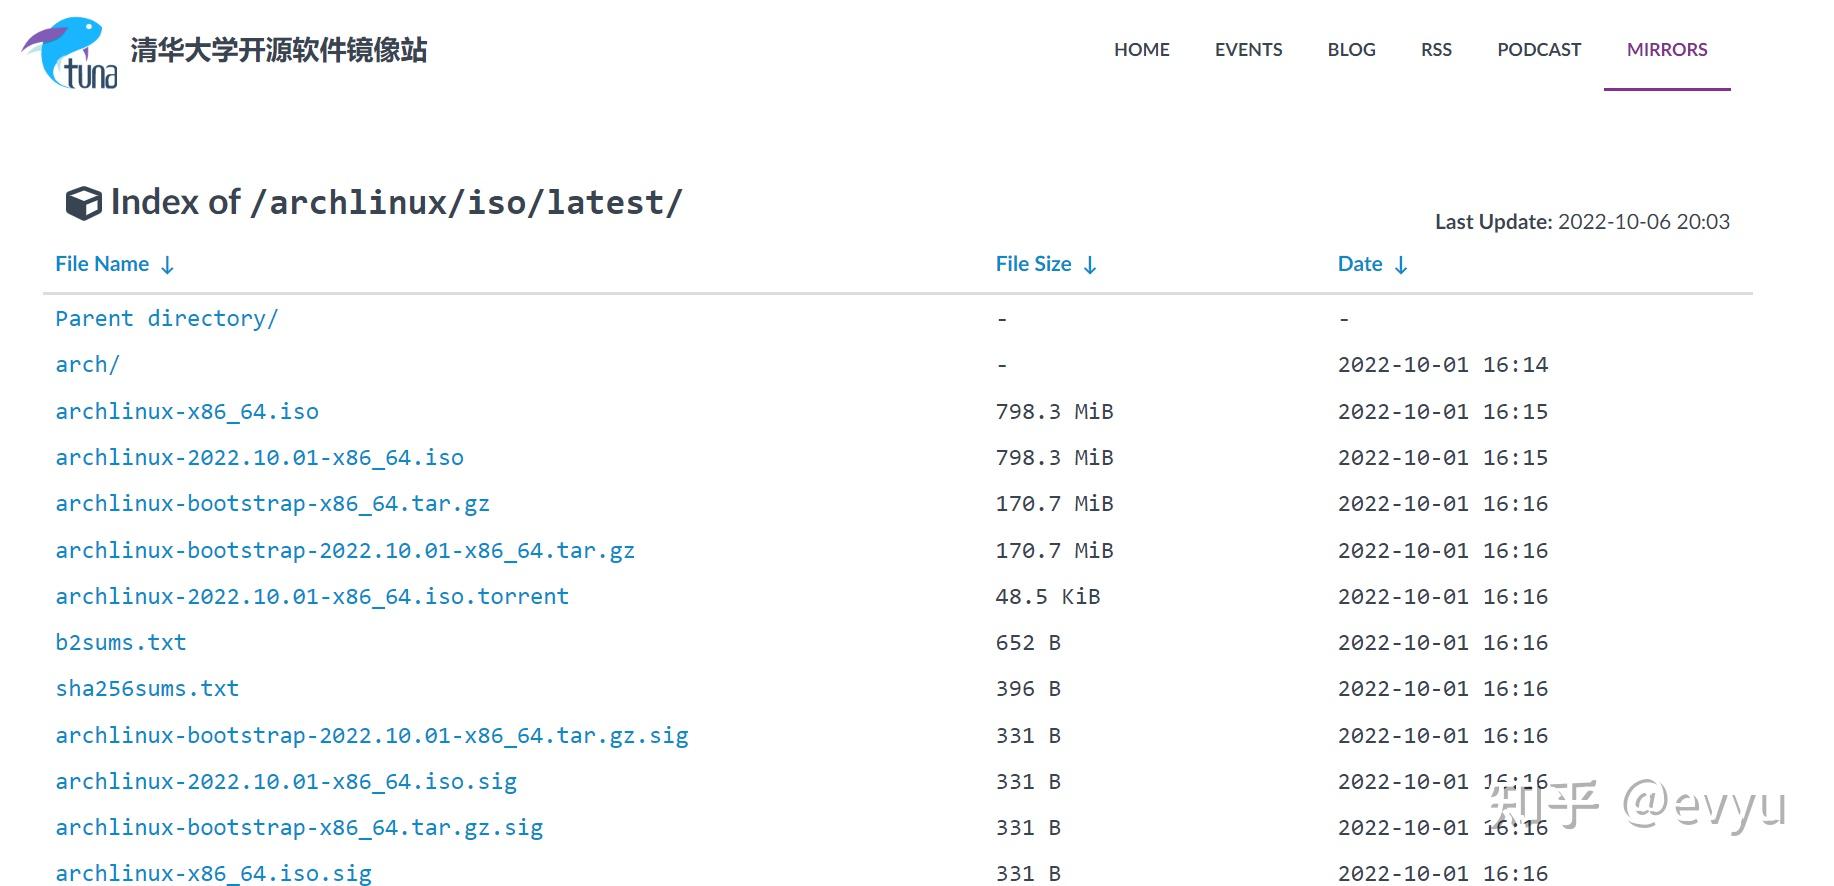
Task: Open b2sums.txt
Action: 121,643
